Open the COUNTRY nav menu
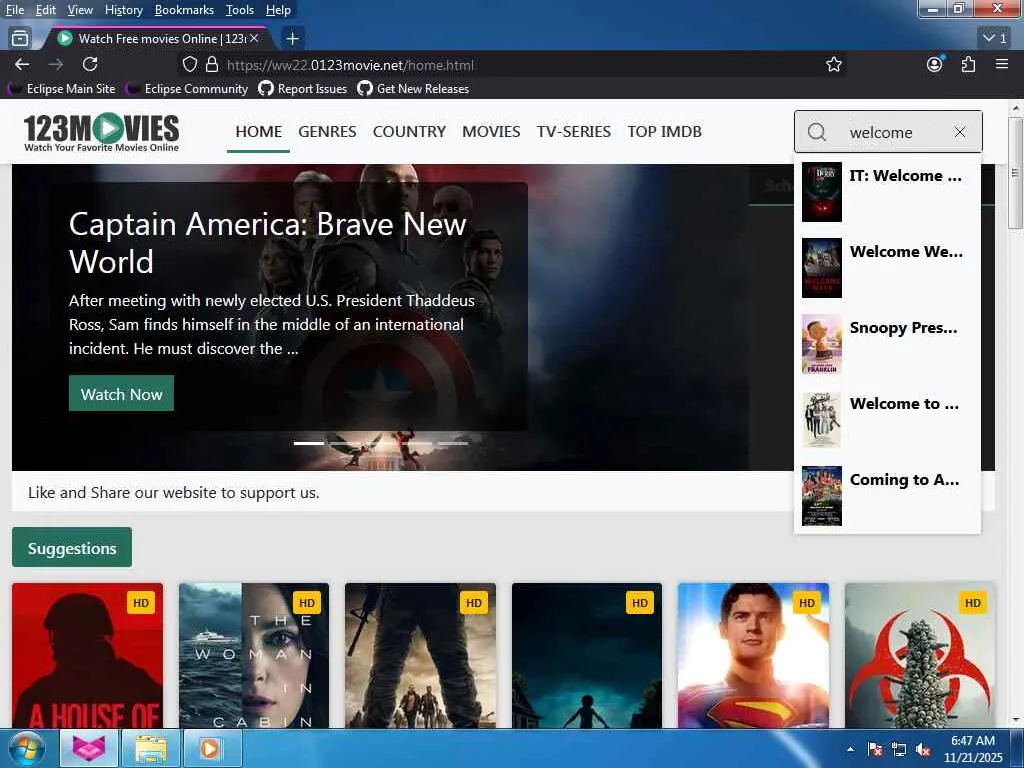Viewport: 1024px width, 768px height. (409, 131)
